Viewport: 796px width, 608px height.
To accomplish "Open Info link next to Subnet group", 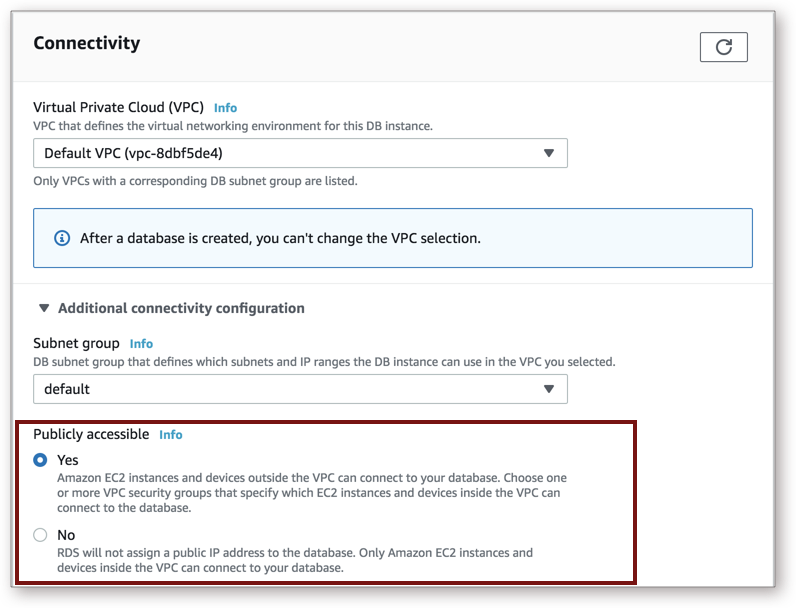I will coord(141,344).
